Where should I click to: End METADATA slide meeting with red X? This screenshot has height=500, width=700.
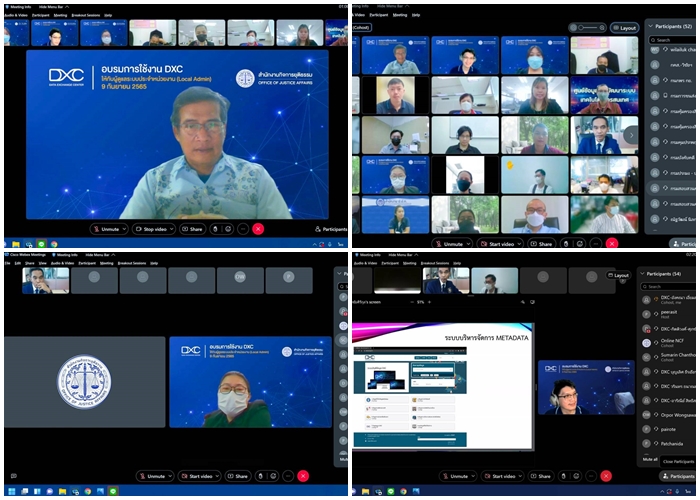(606, 476)
